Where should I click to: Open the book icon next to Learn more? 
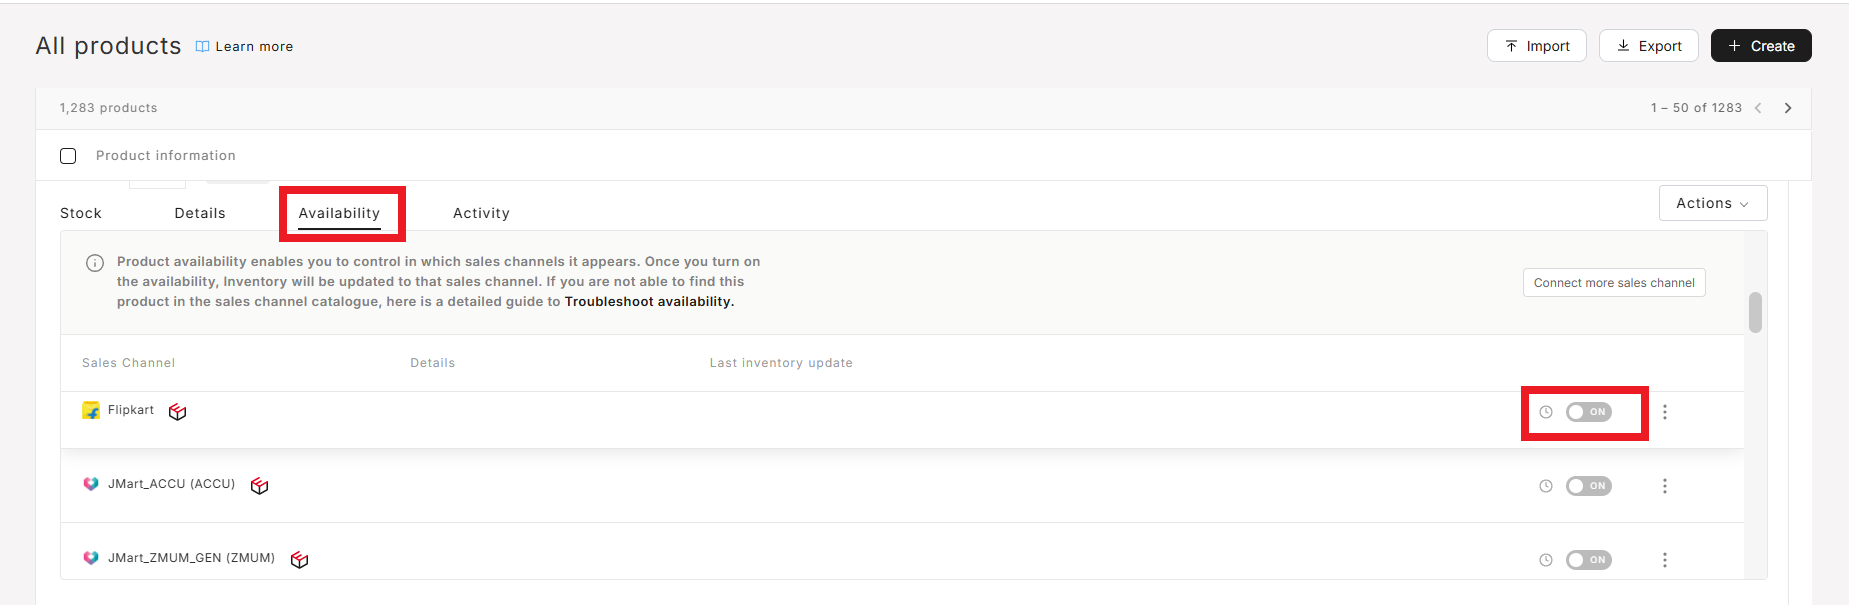[202, 46]
